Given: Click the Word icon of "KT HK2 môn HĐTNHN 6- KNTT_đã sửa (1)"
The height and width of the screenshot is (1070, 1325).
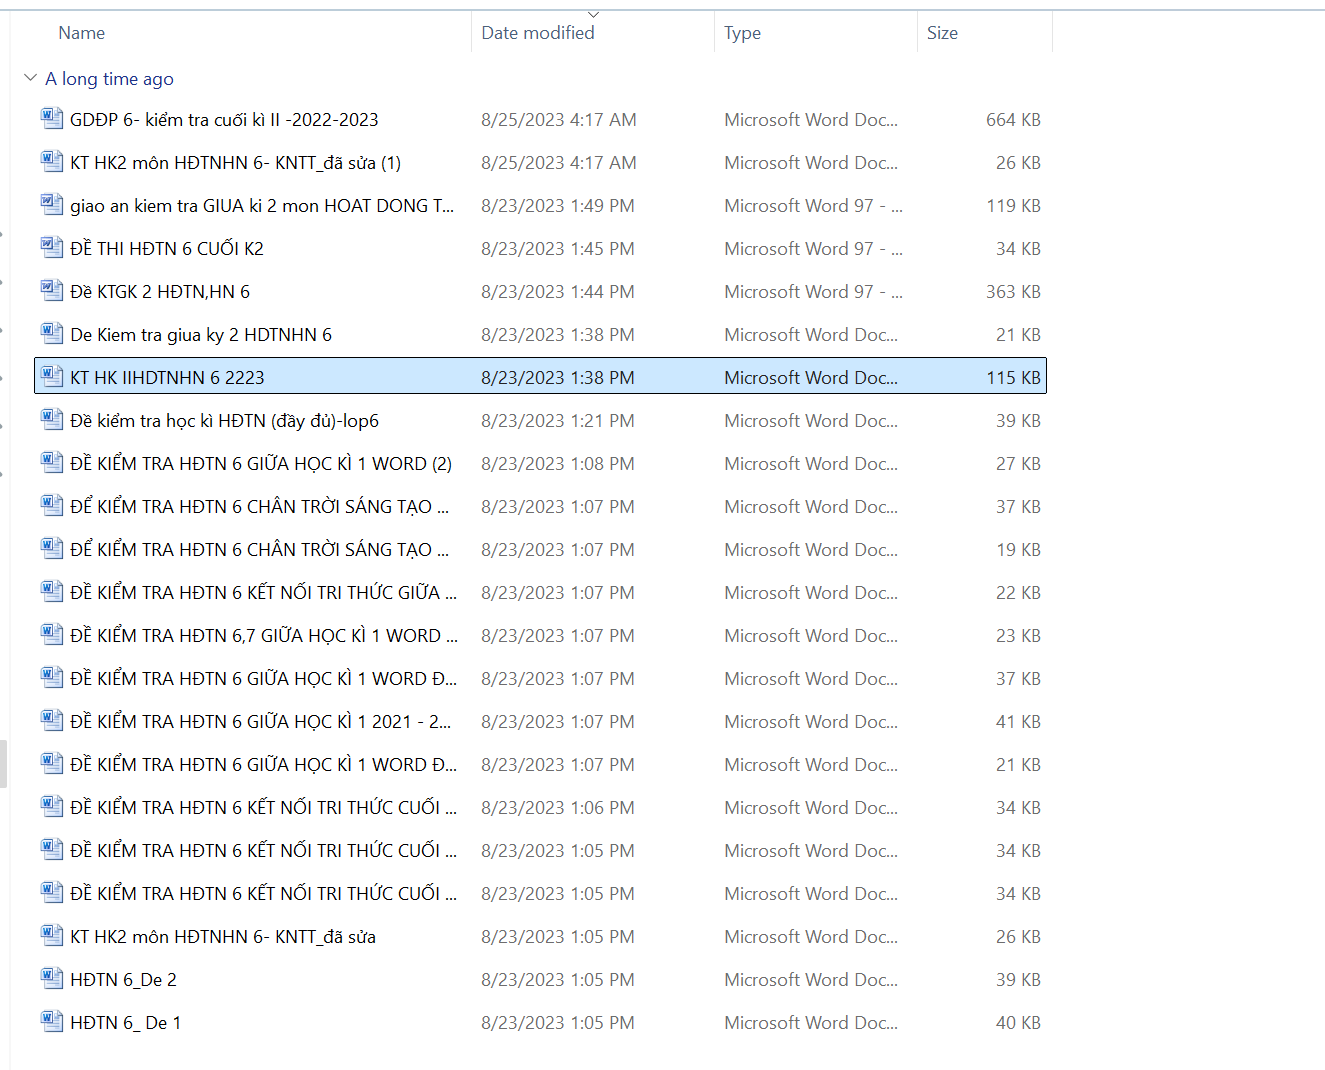Looking at the screenshot, I should [x=52, y=162].
